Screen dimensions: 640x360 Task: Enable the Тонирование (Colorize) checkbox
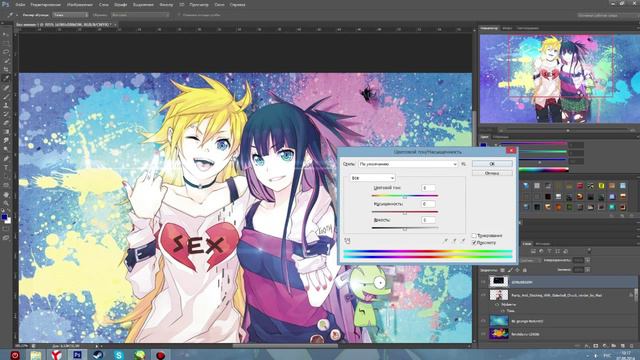coord(474,236)
